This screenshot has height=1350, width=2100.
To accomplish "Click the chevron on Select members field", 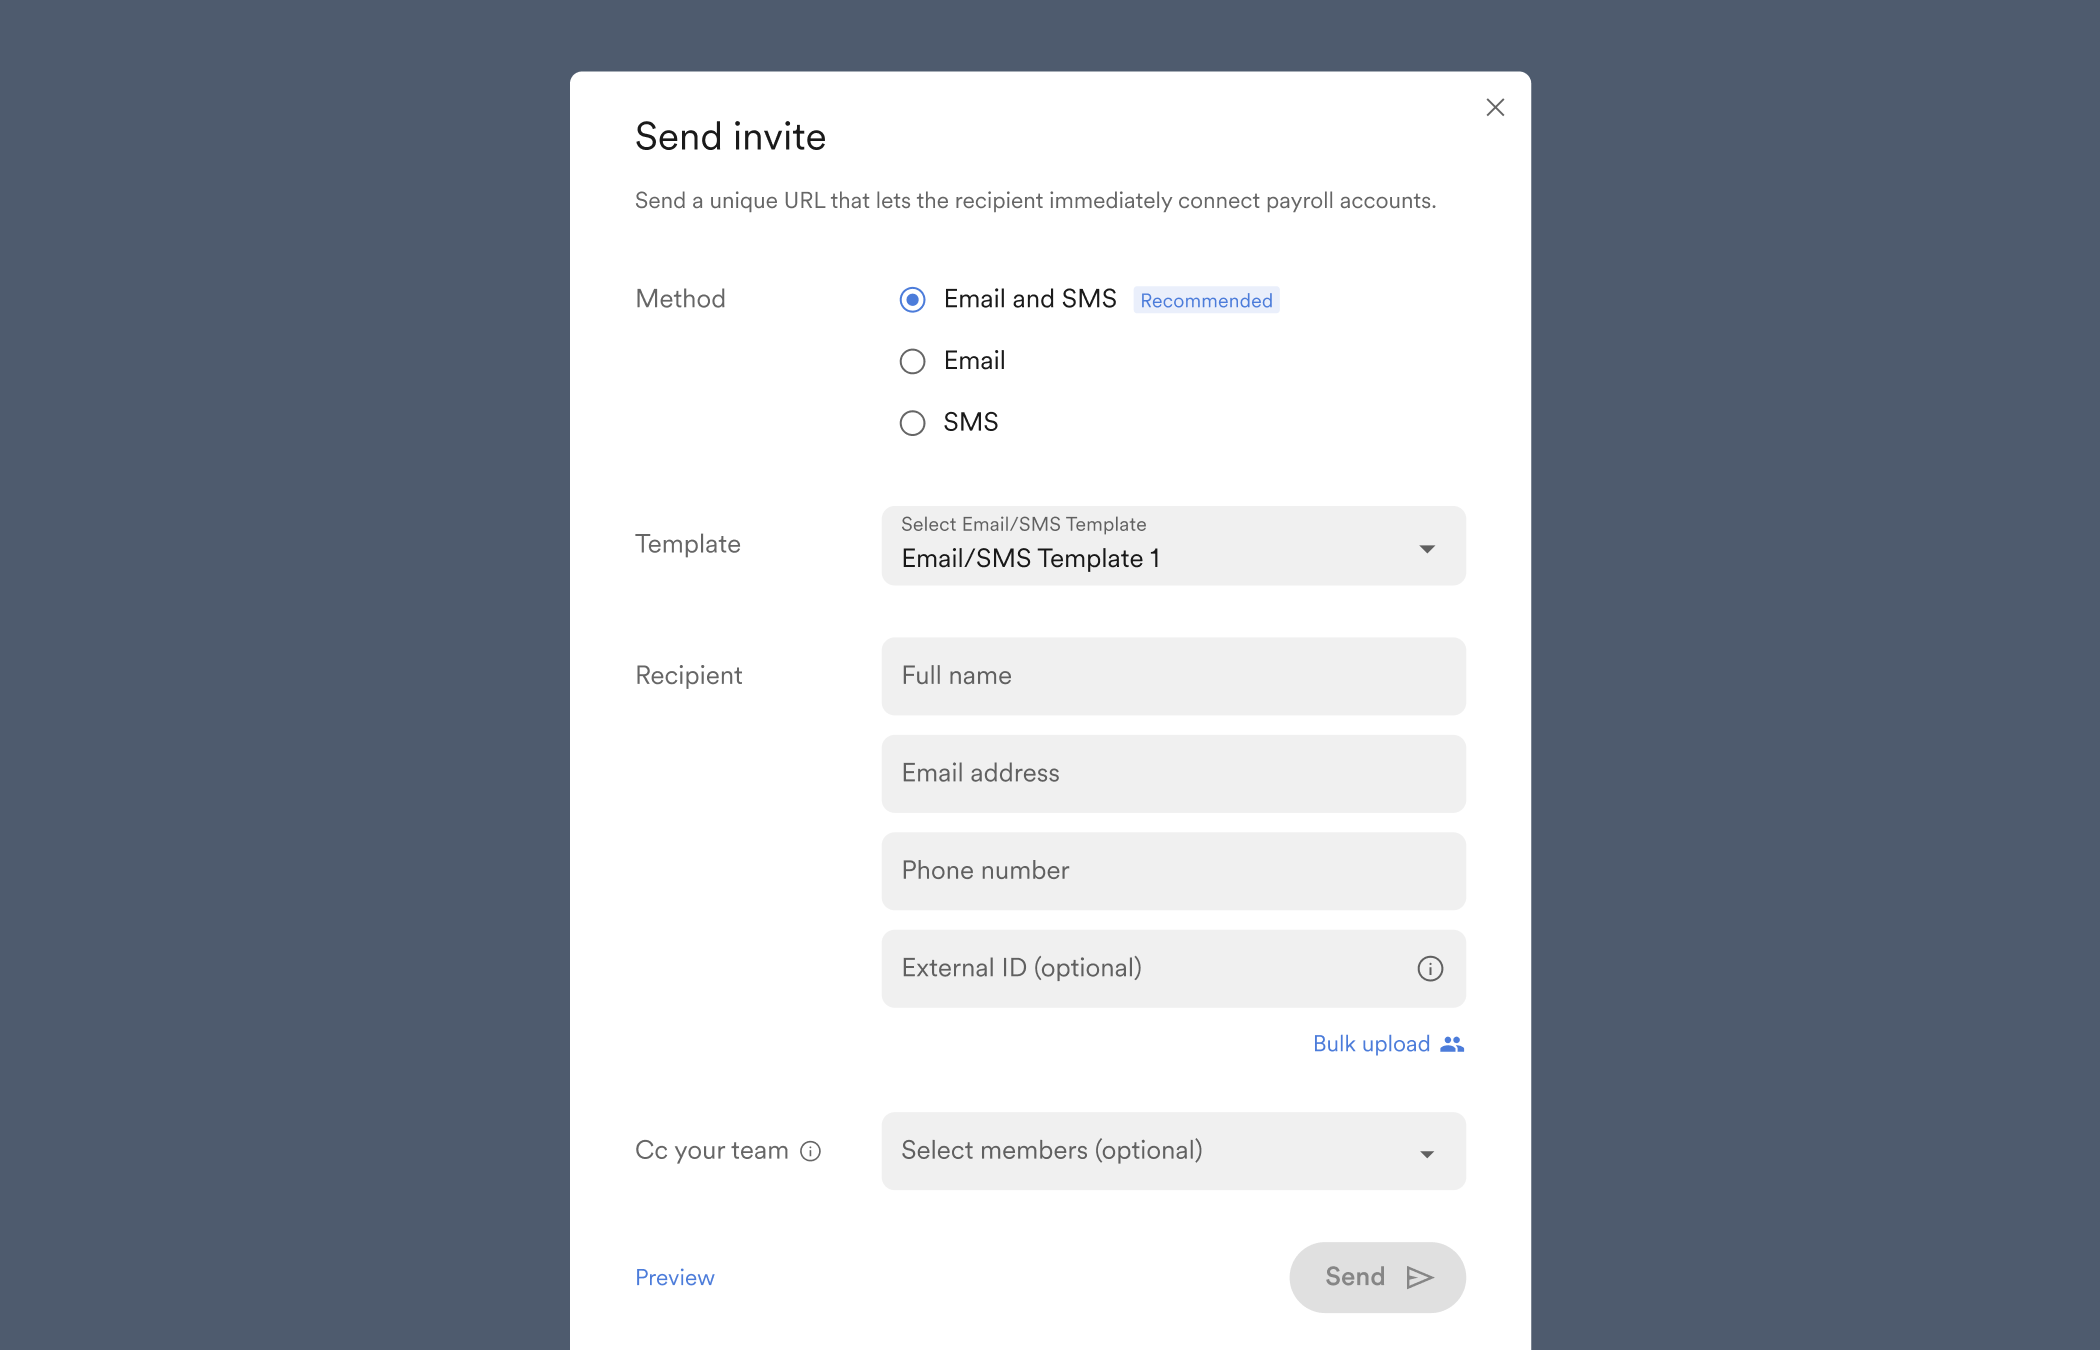I will click(1427, 1152).
